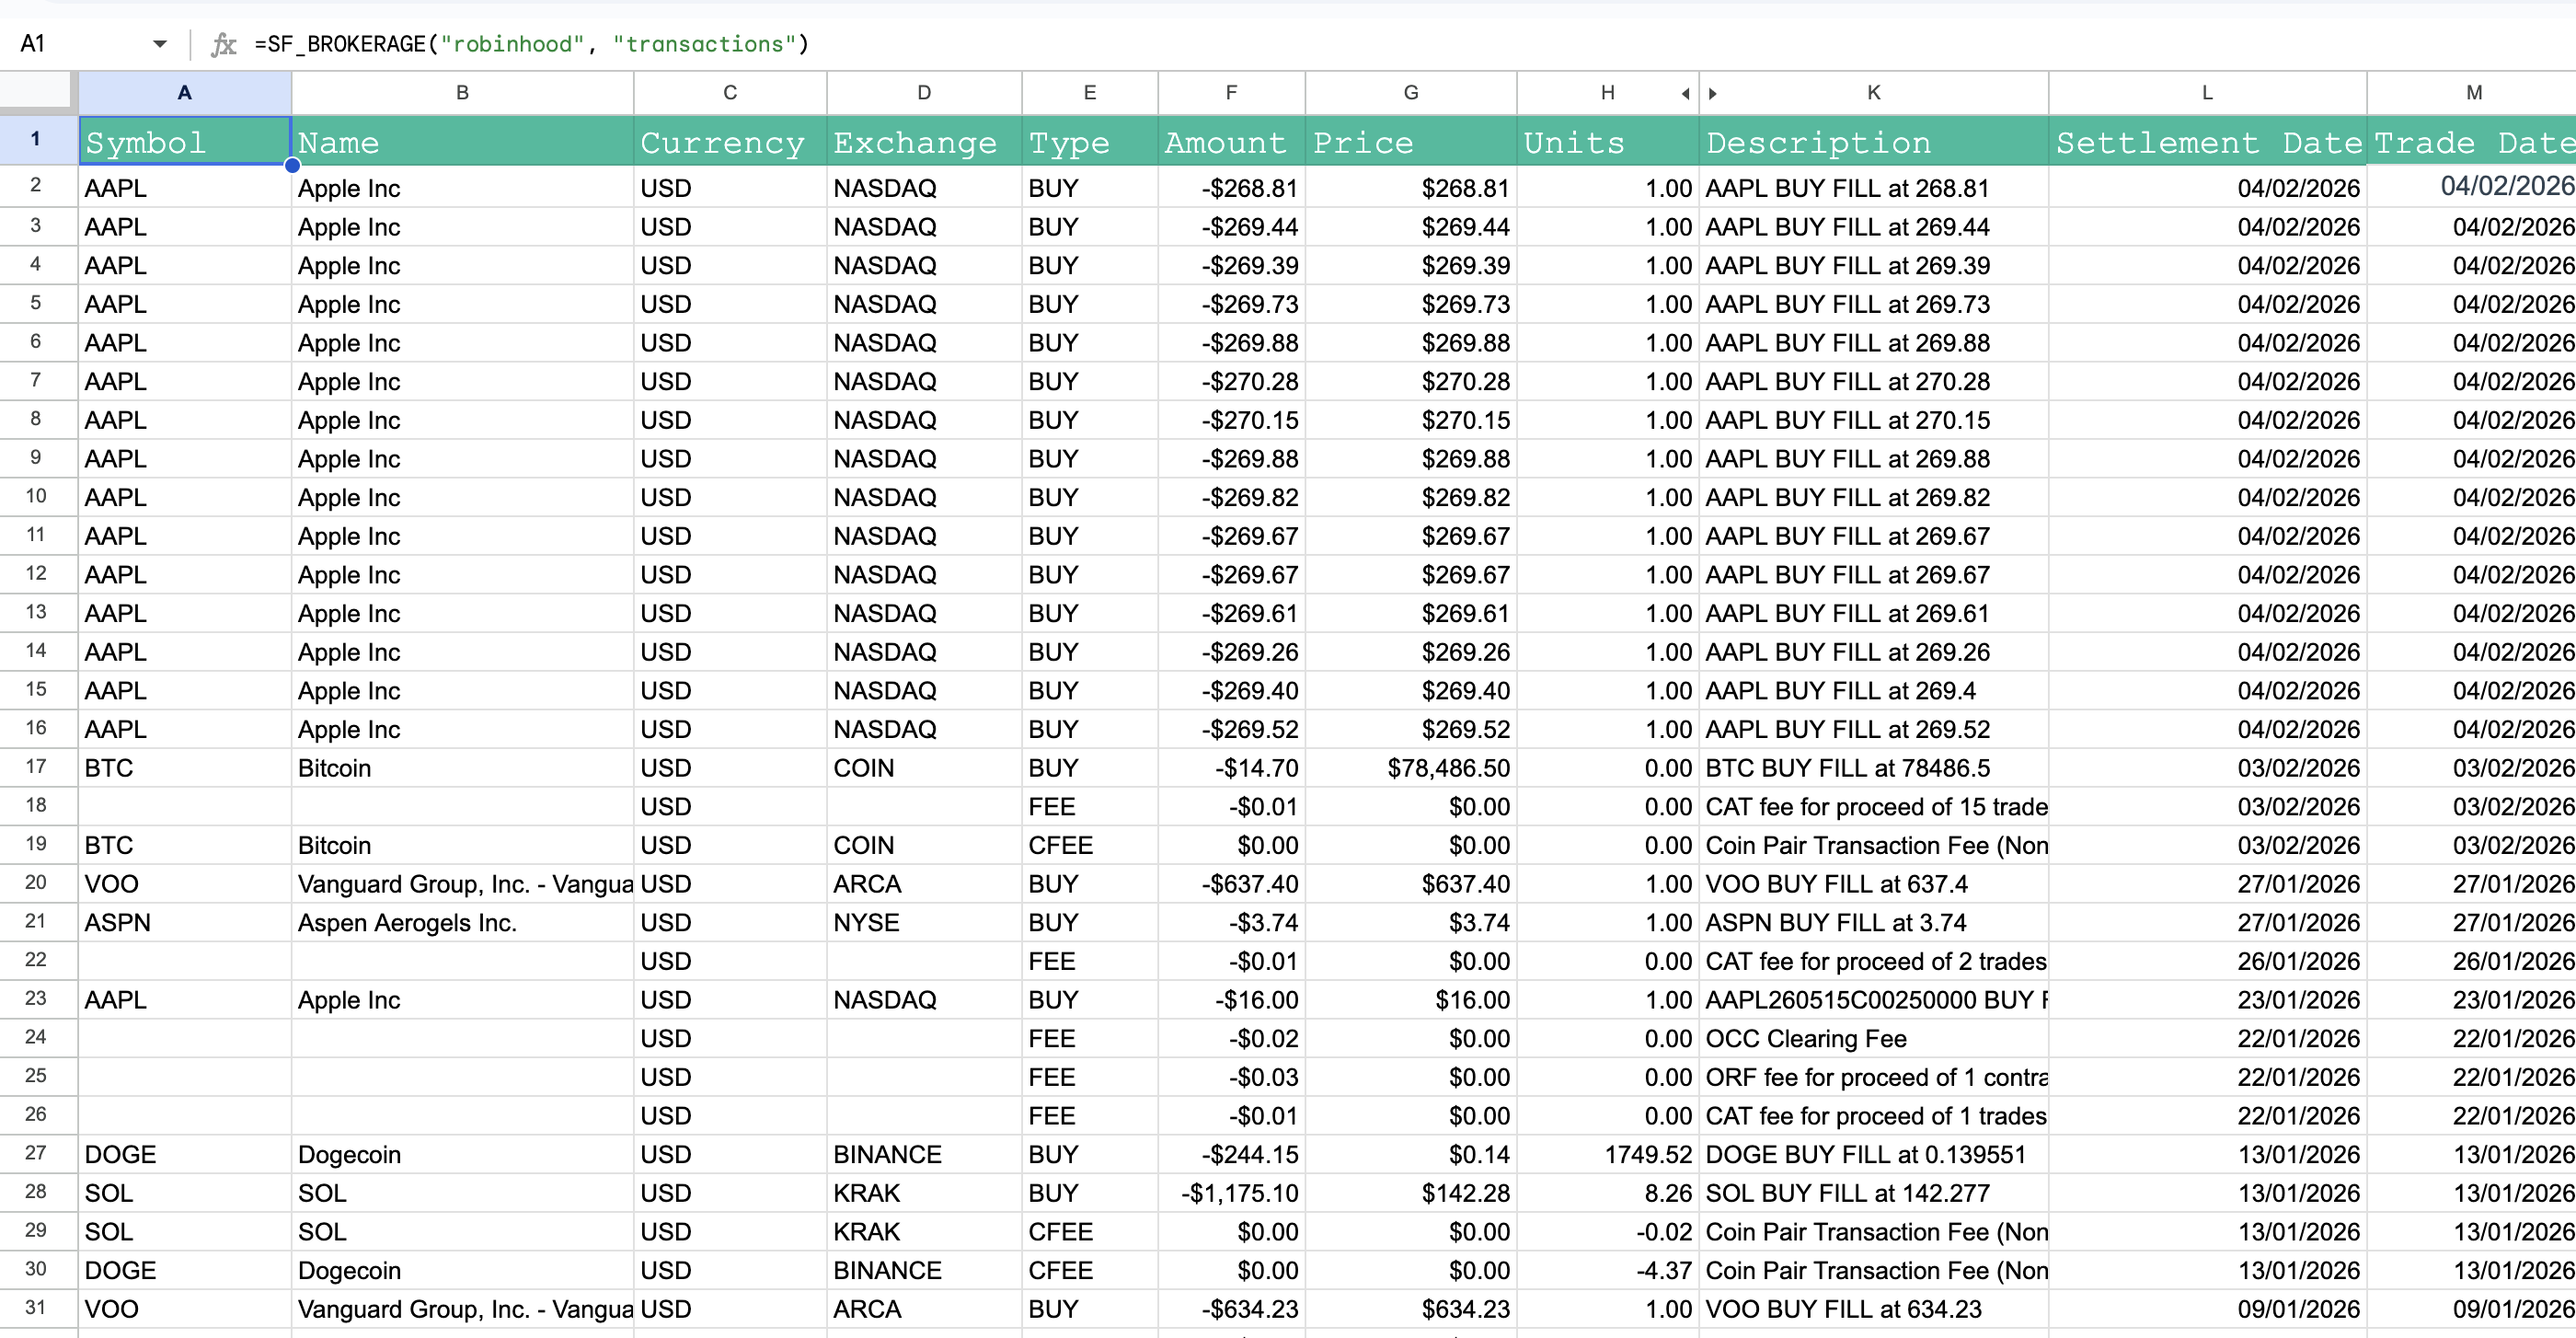
Task: Select row 17 header
Action: (x=36, y=767)
